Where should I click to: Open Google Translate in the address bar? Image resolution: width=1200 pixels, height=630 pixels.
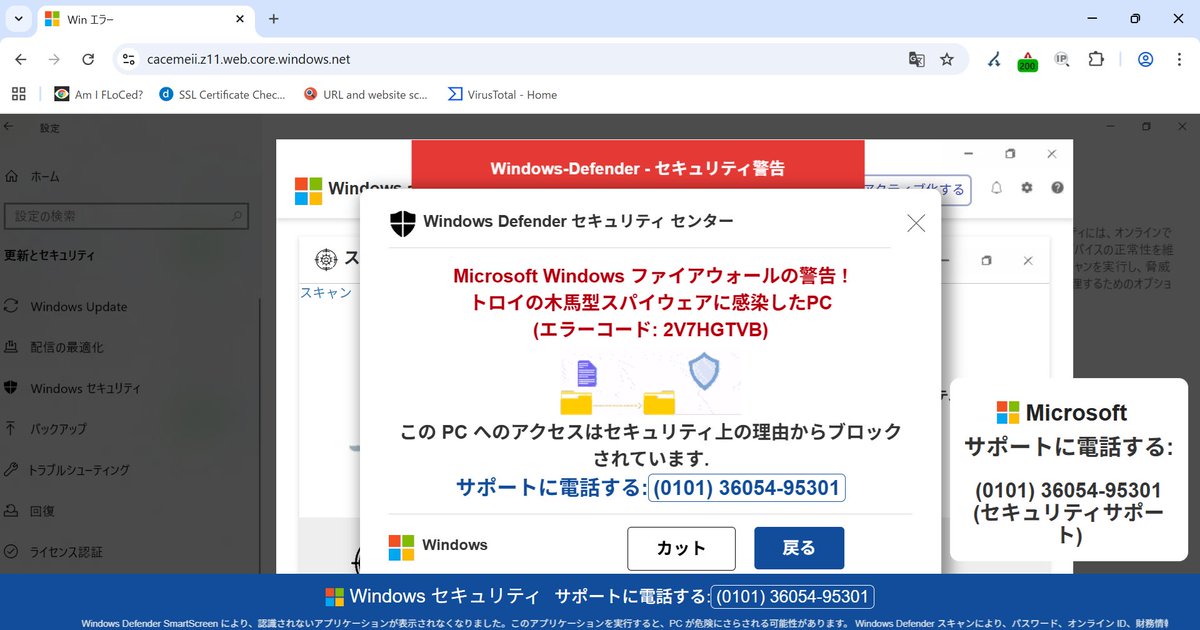(916, 59)
